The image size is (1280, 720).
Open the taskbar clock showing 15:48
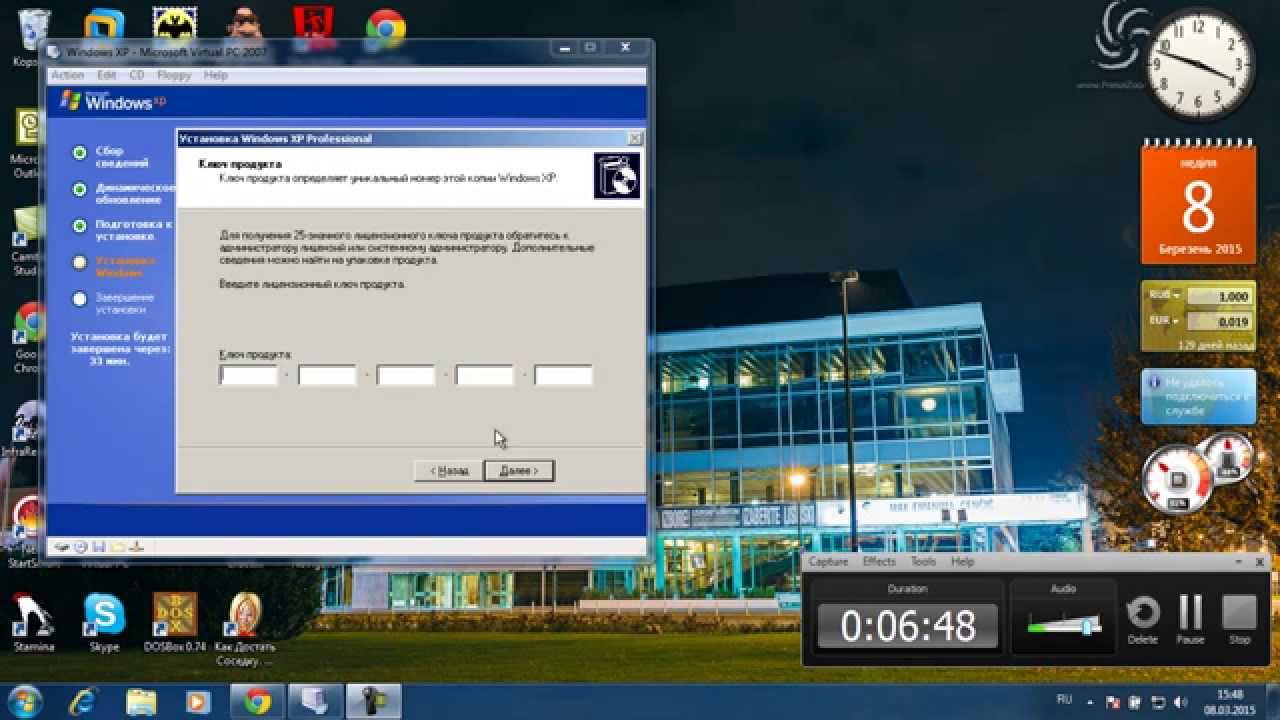[1230, 701]
